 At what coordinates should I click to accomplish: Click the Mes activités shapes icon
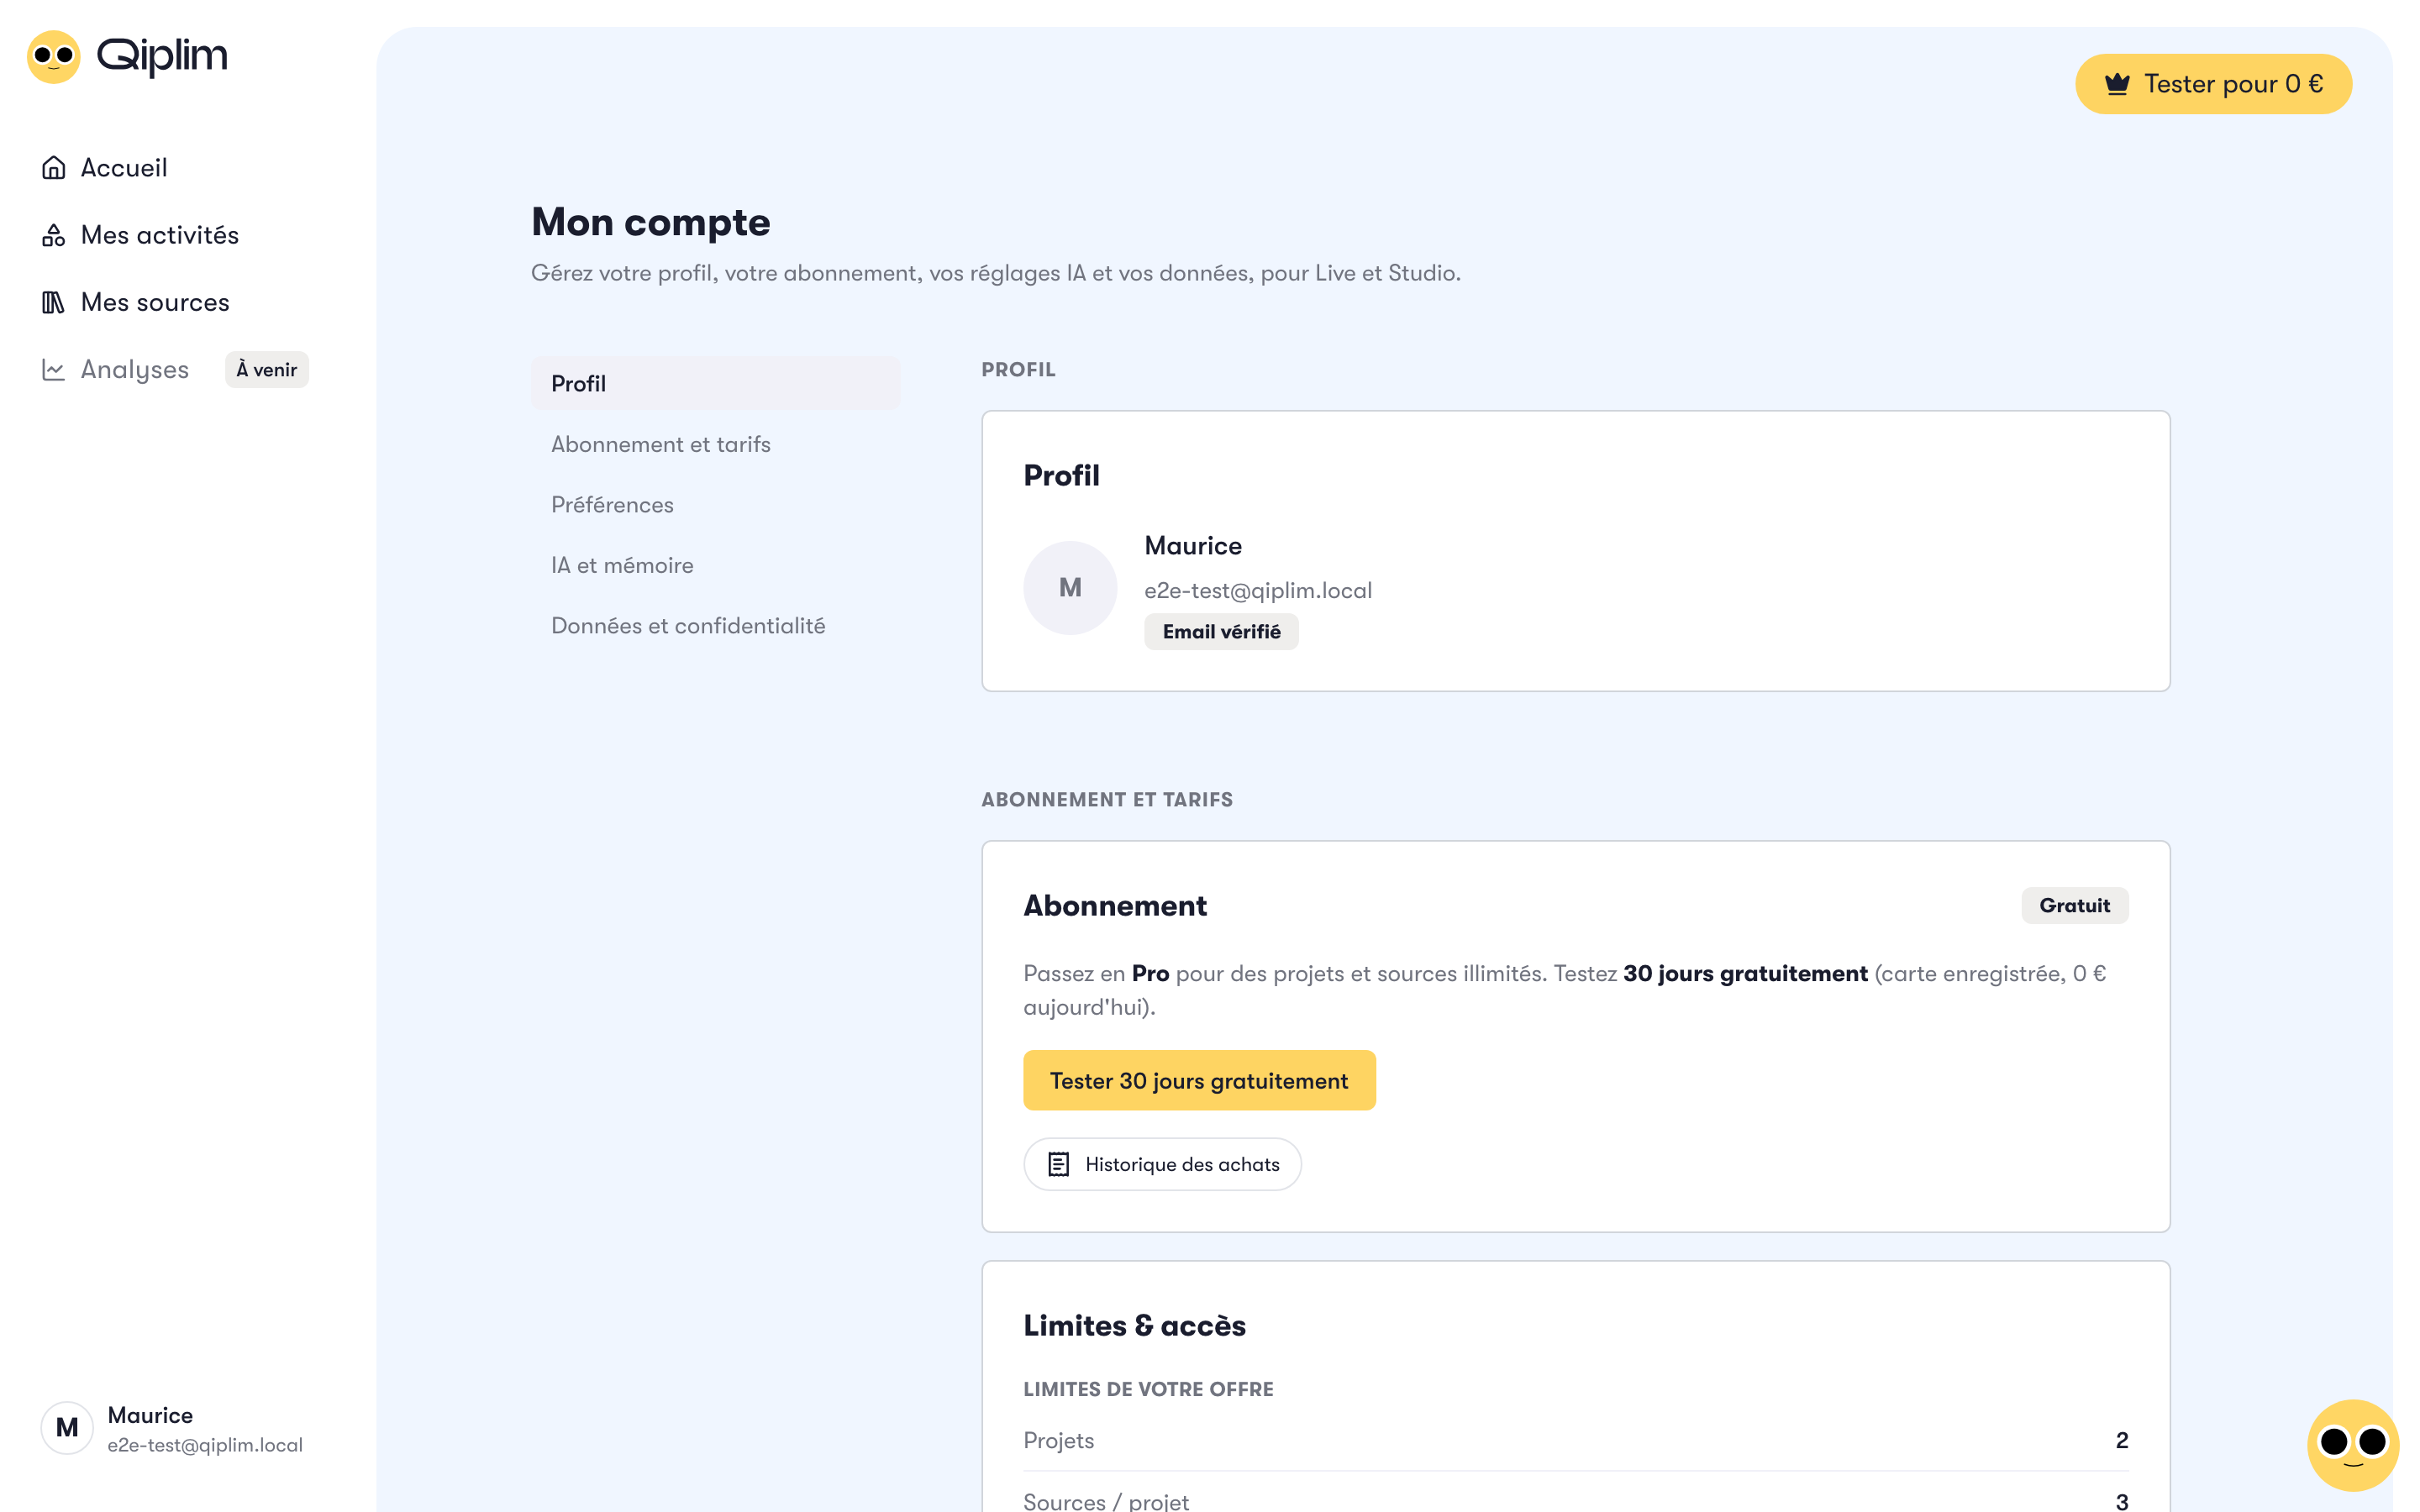[53, 235]
